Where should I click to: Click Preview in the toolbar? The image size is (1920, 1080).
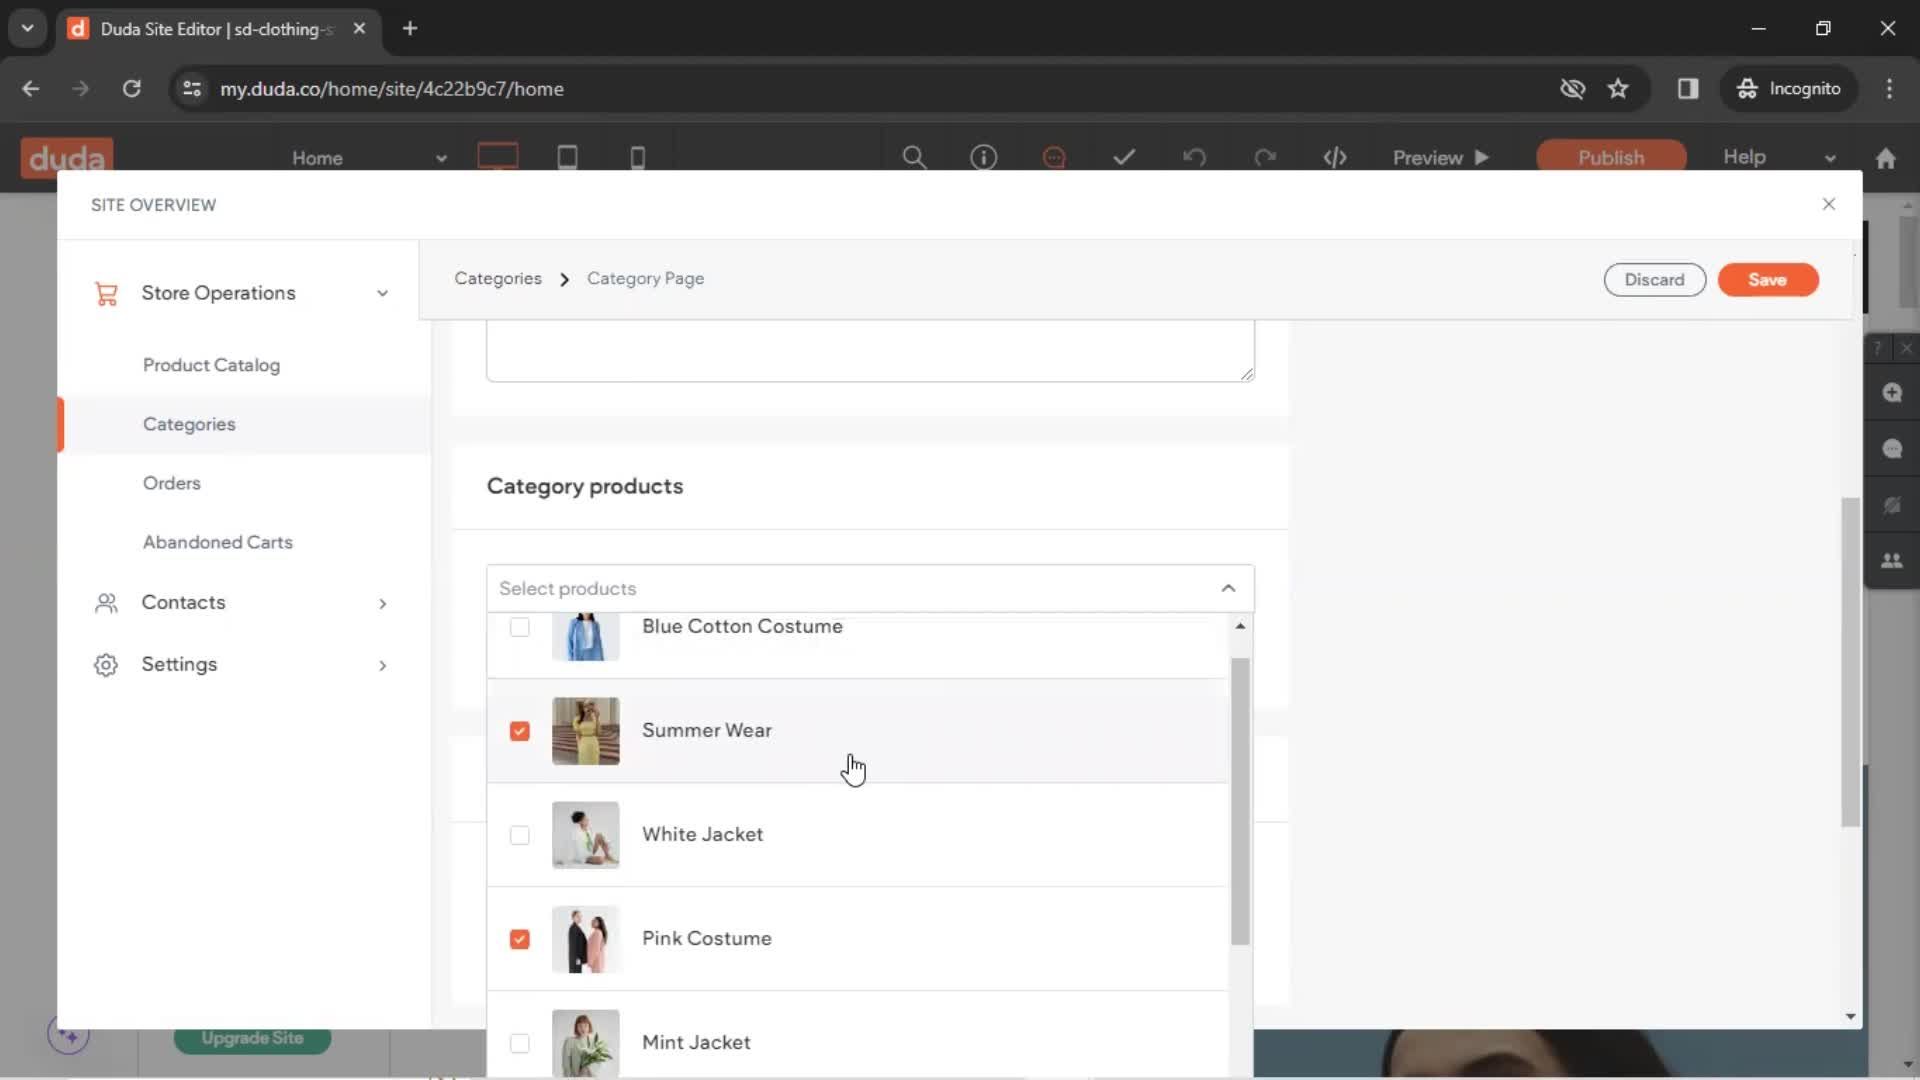coord(1440,157)
